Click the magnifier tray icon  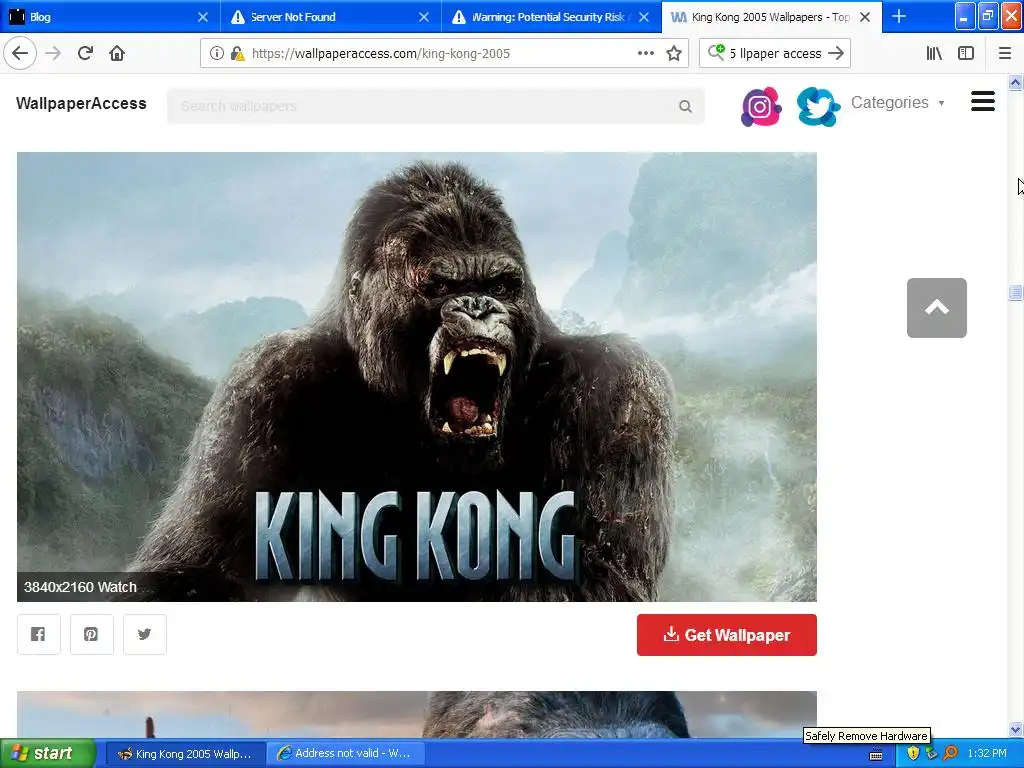(950, 754)
